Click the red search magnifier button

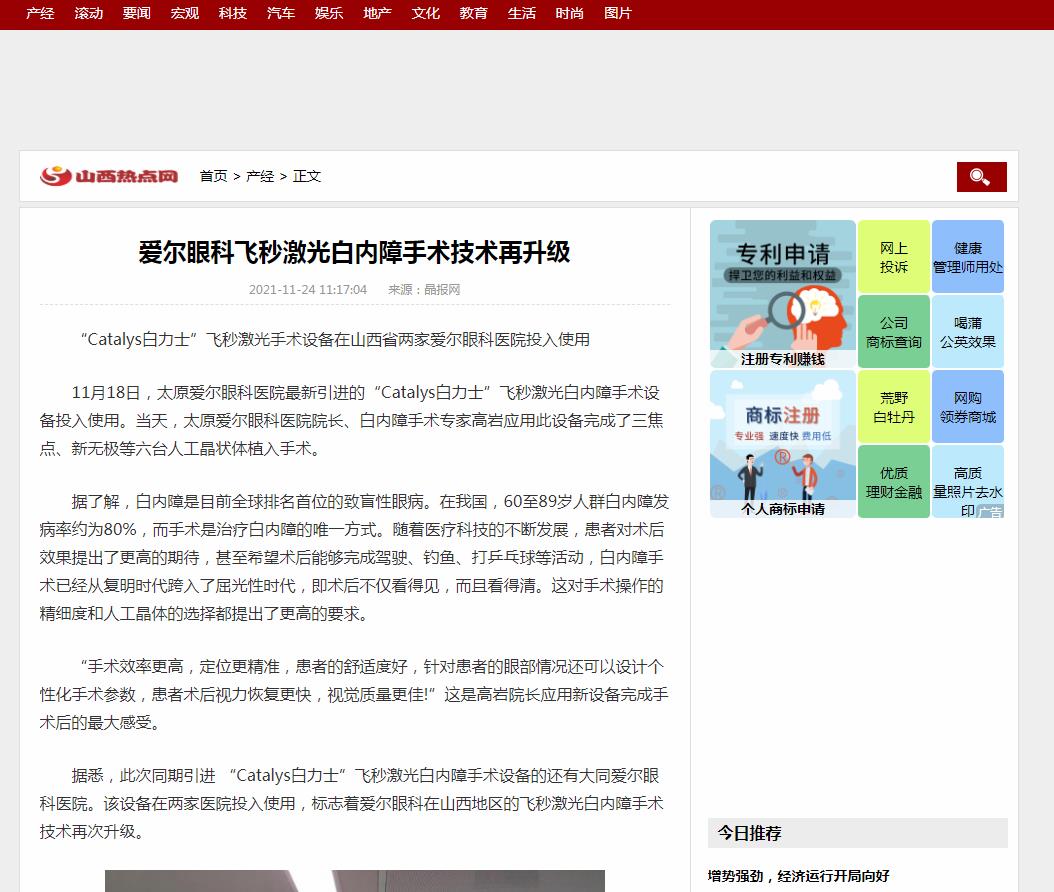point(981,177)
